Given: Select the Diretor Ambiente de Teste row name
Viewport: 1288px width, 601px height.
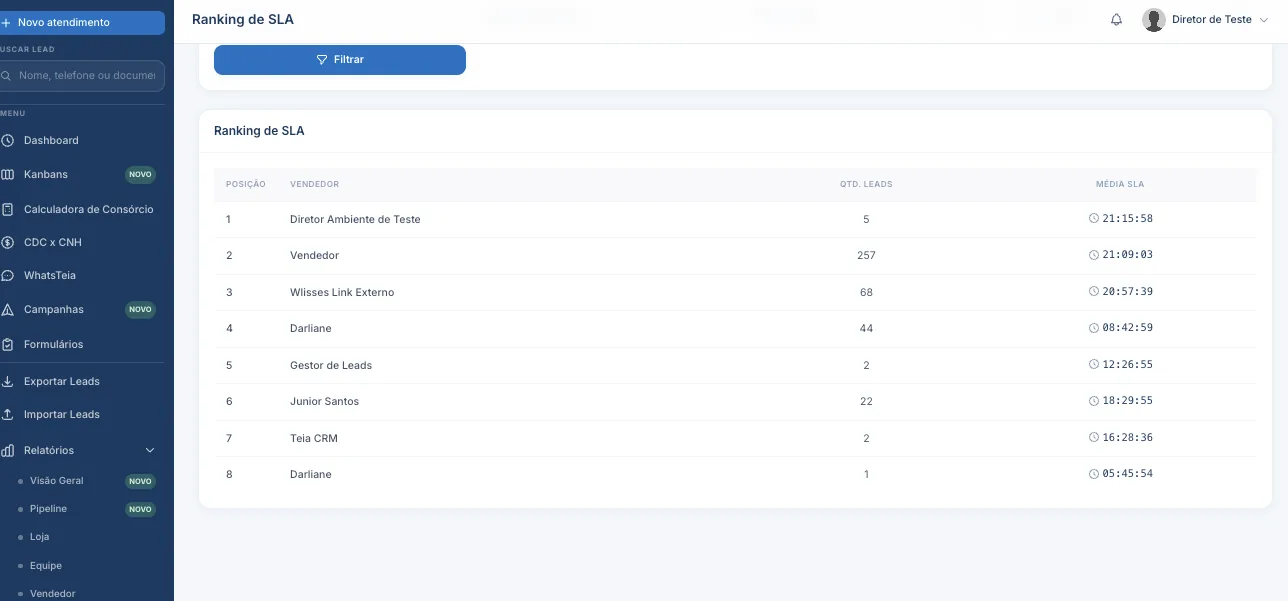Looking at the screenshot, I should click(x=355, y=219).
